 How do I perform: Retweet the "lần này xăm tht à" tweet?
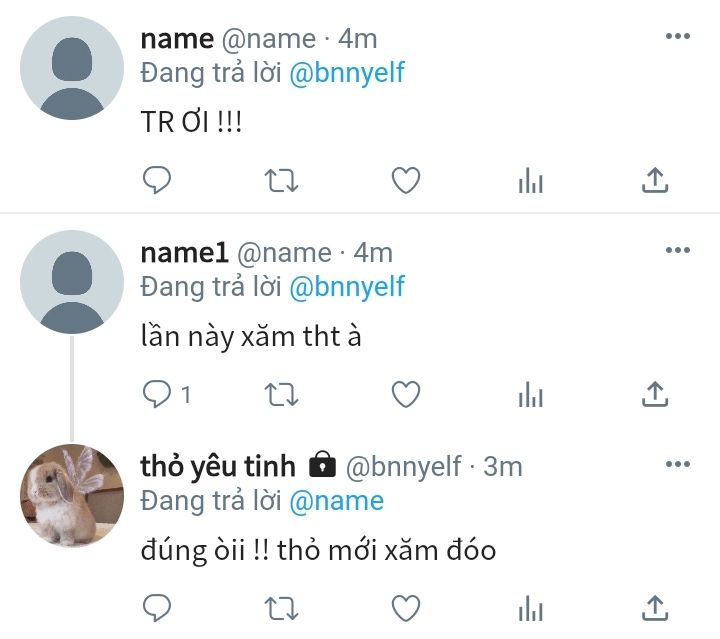point(281,395)
